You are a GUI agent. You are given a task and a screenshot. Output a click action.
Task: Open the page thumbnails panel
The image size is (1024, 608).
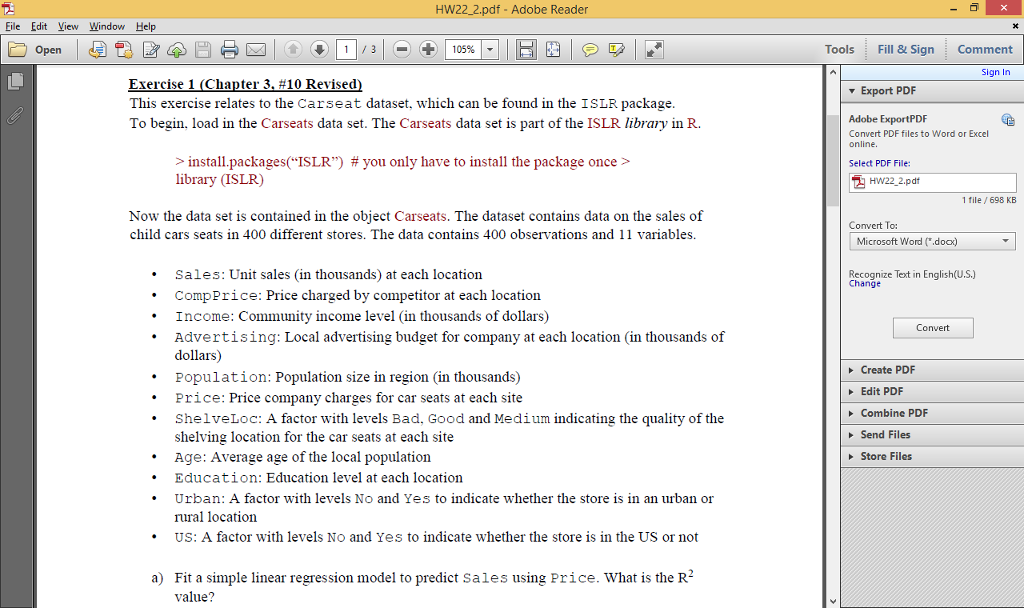(x=15, y=81)
